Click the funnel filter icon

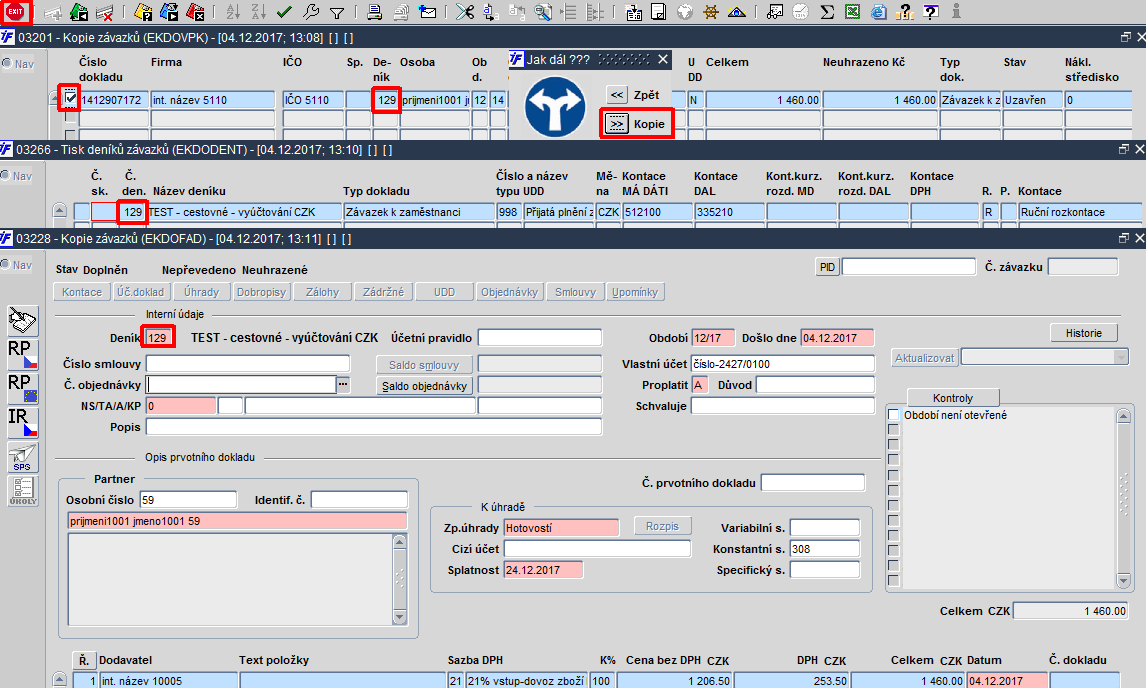coord(337,12)
